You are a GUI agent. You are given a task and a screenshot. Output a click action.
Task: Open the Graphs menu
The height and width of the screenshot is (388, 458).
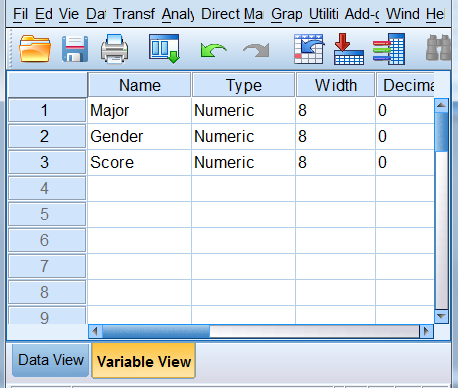[287, 14]
